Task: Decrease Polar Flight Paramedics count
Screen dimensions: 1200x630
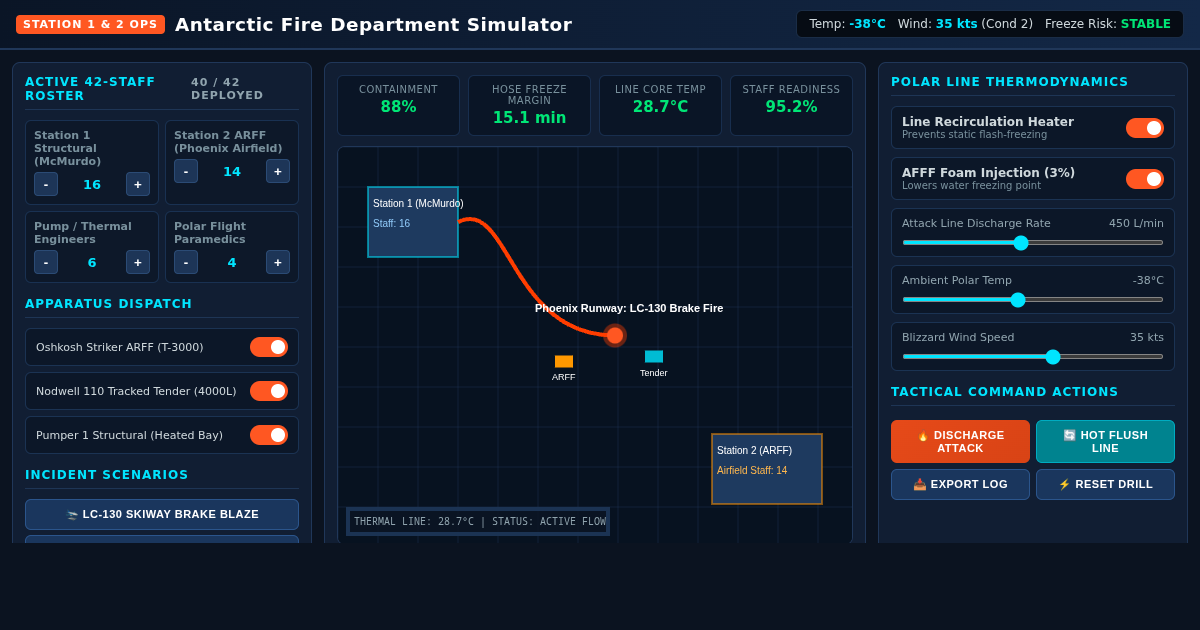Action: [186, 262]
